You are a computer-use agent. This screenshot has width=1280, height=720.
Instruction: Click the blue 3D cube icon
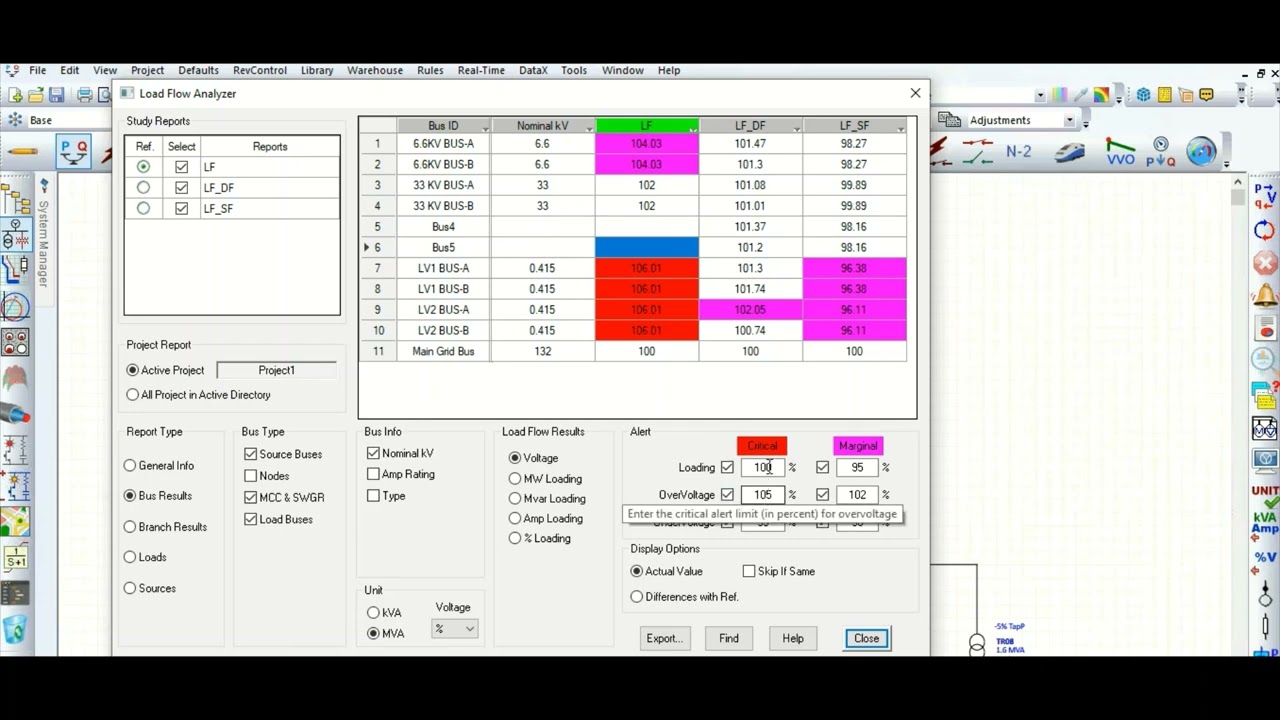(x=1143, y=95)
